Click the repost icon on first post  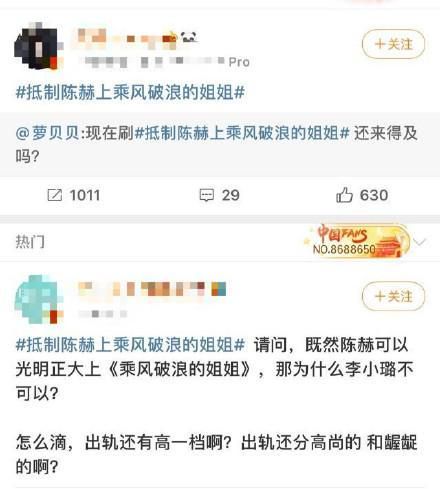(x=55, y=195)
